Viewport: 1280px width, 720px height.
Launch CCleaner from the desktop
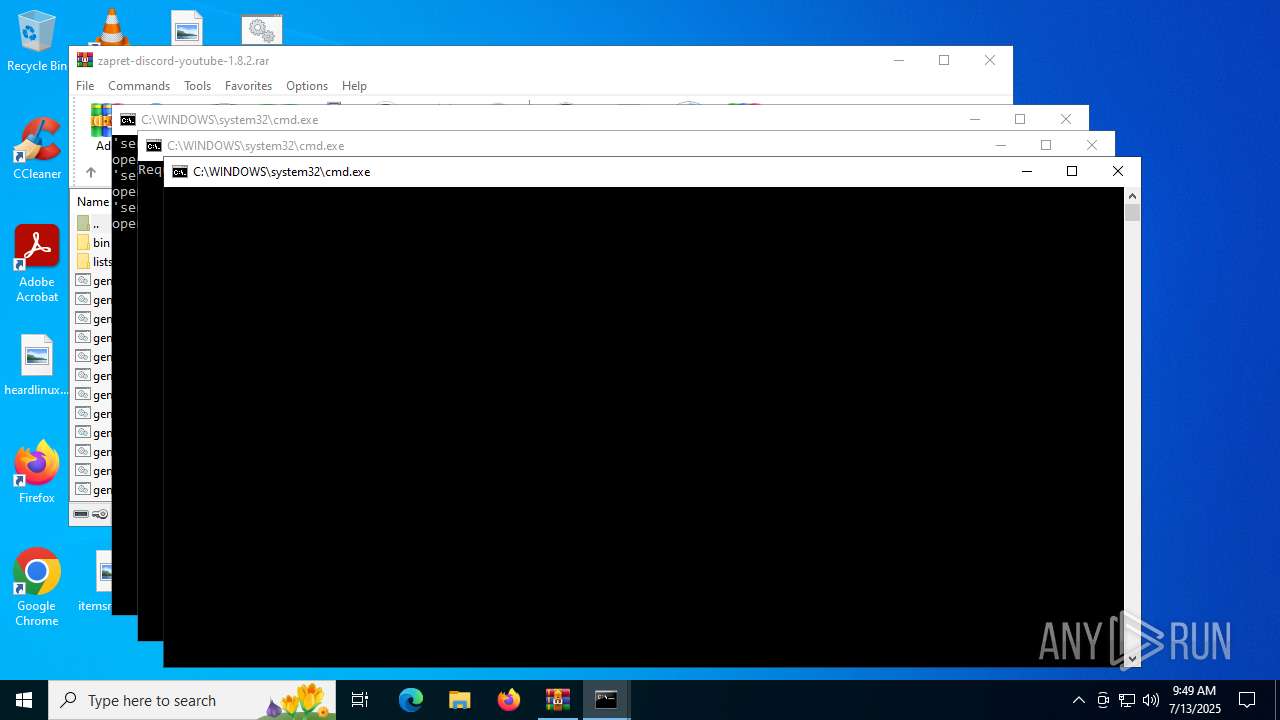click(37, 150)
